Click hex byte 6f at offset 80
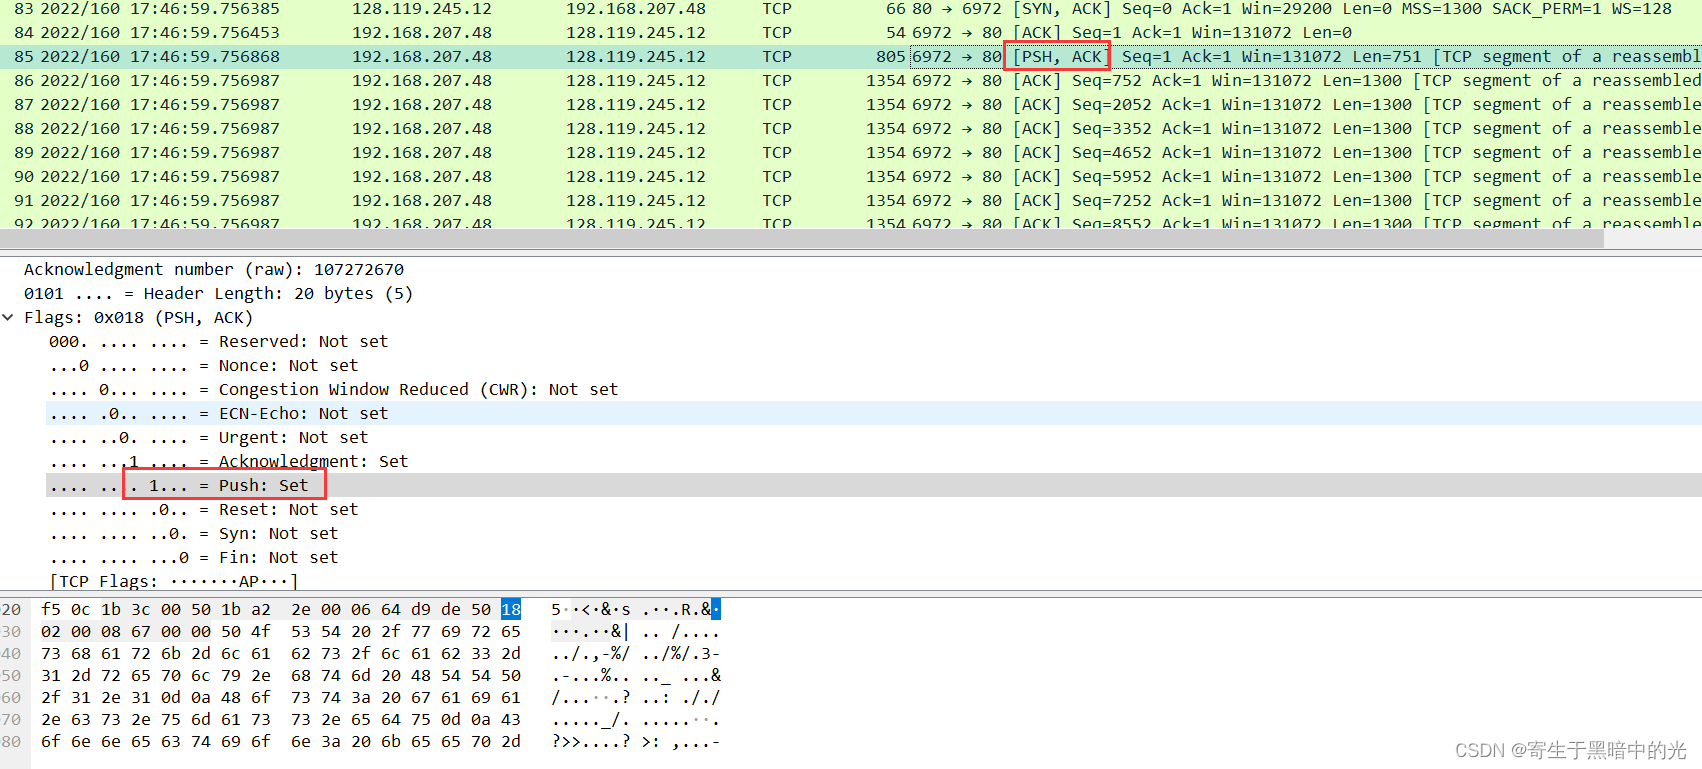1702x769 pixels. [x=51, y=741]
